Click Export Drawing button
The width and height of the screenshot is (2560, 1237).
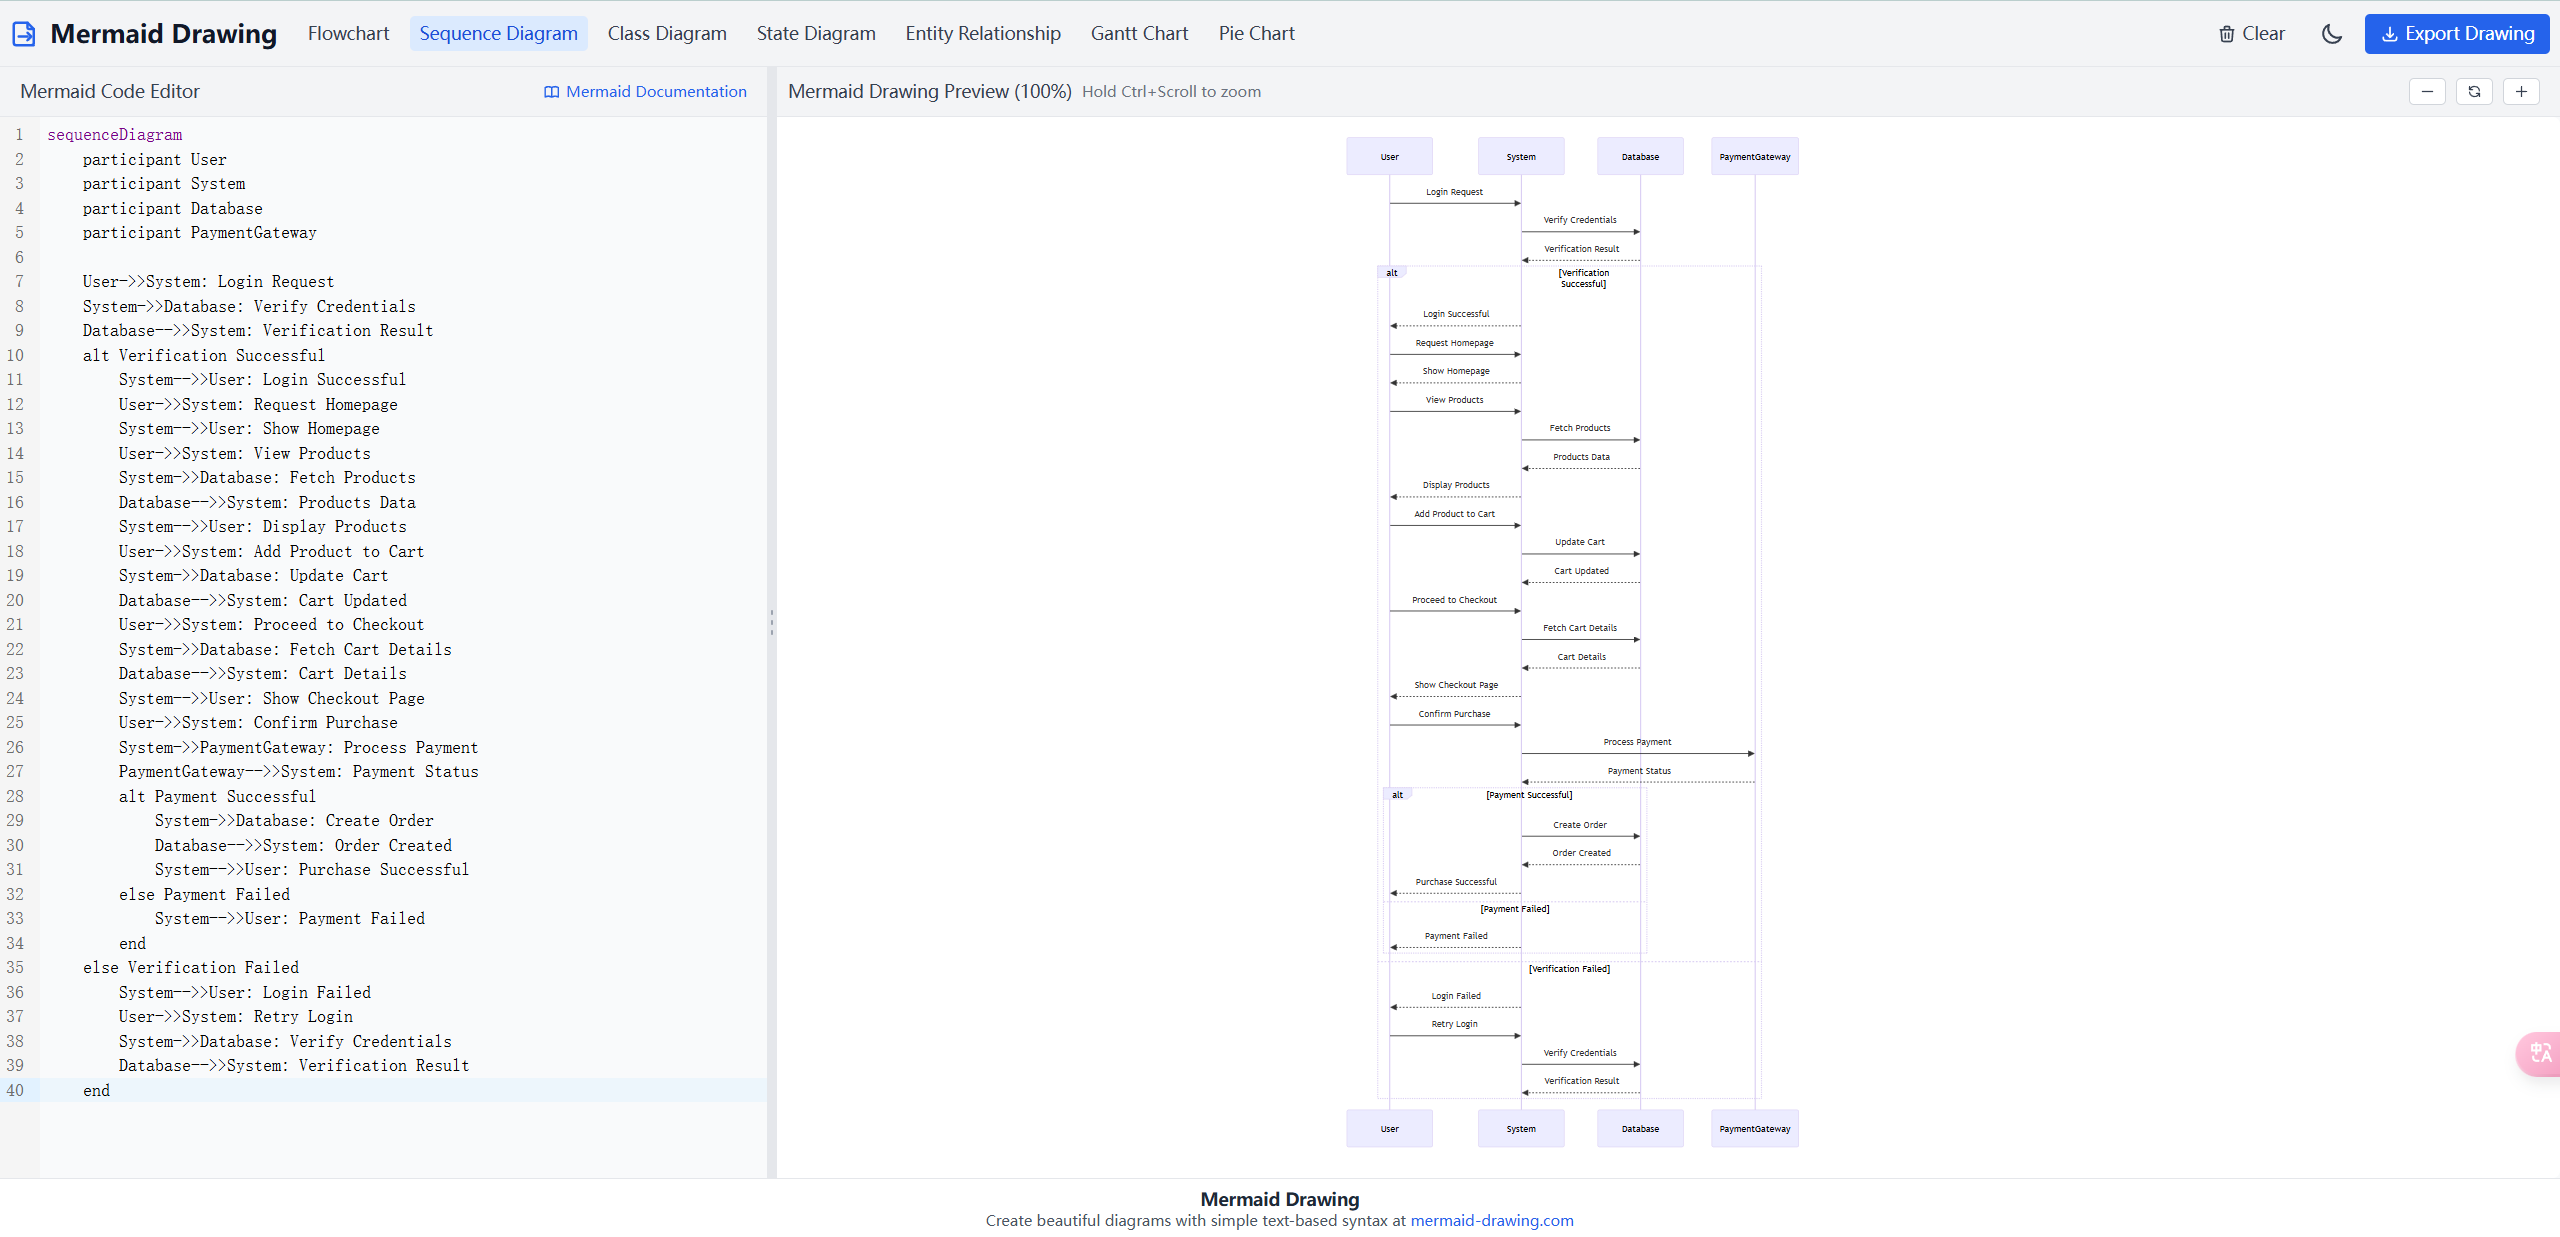(x=2457, y=34)
